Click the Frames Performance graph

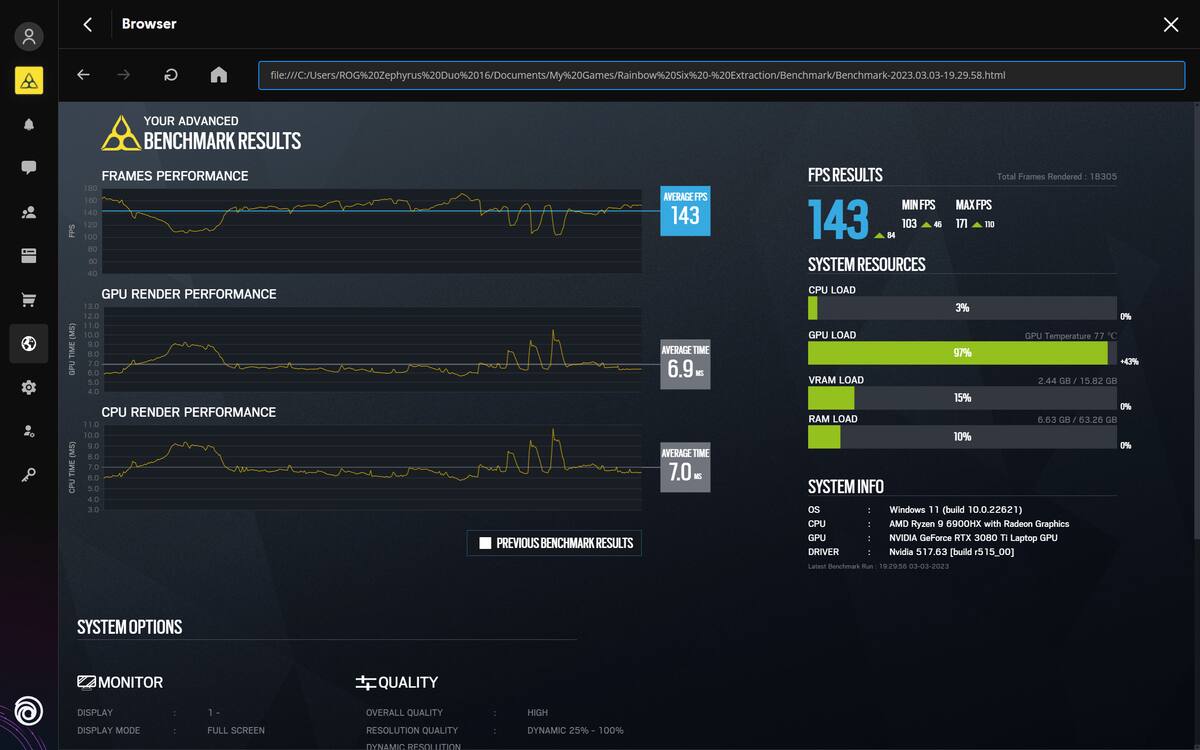(x=372, y=230)
